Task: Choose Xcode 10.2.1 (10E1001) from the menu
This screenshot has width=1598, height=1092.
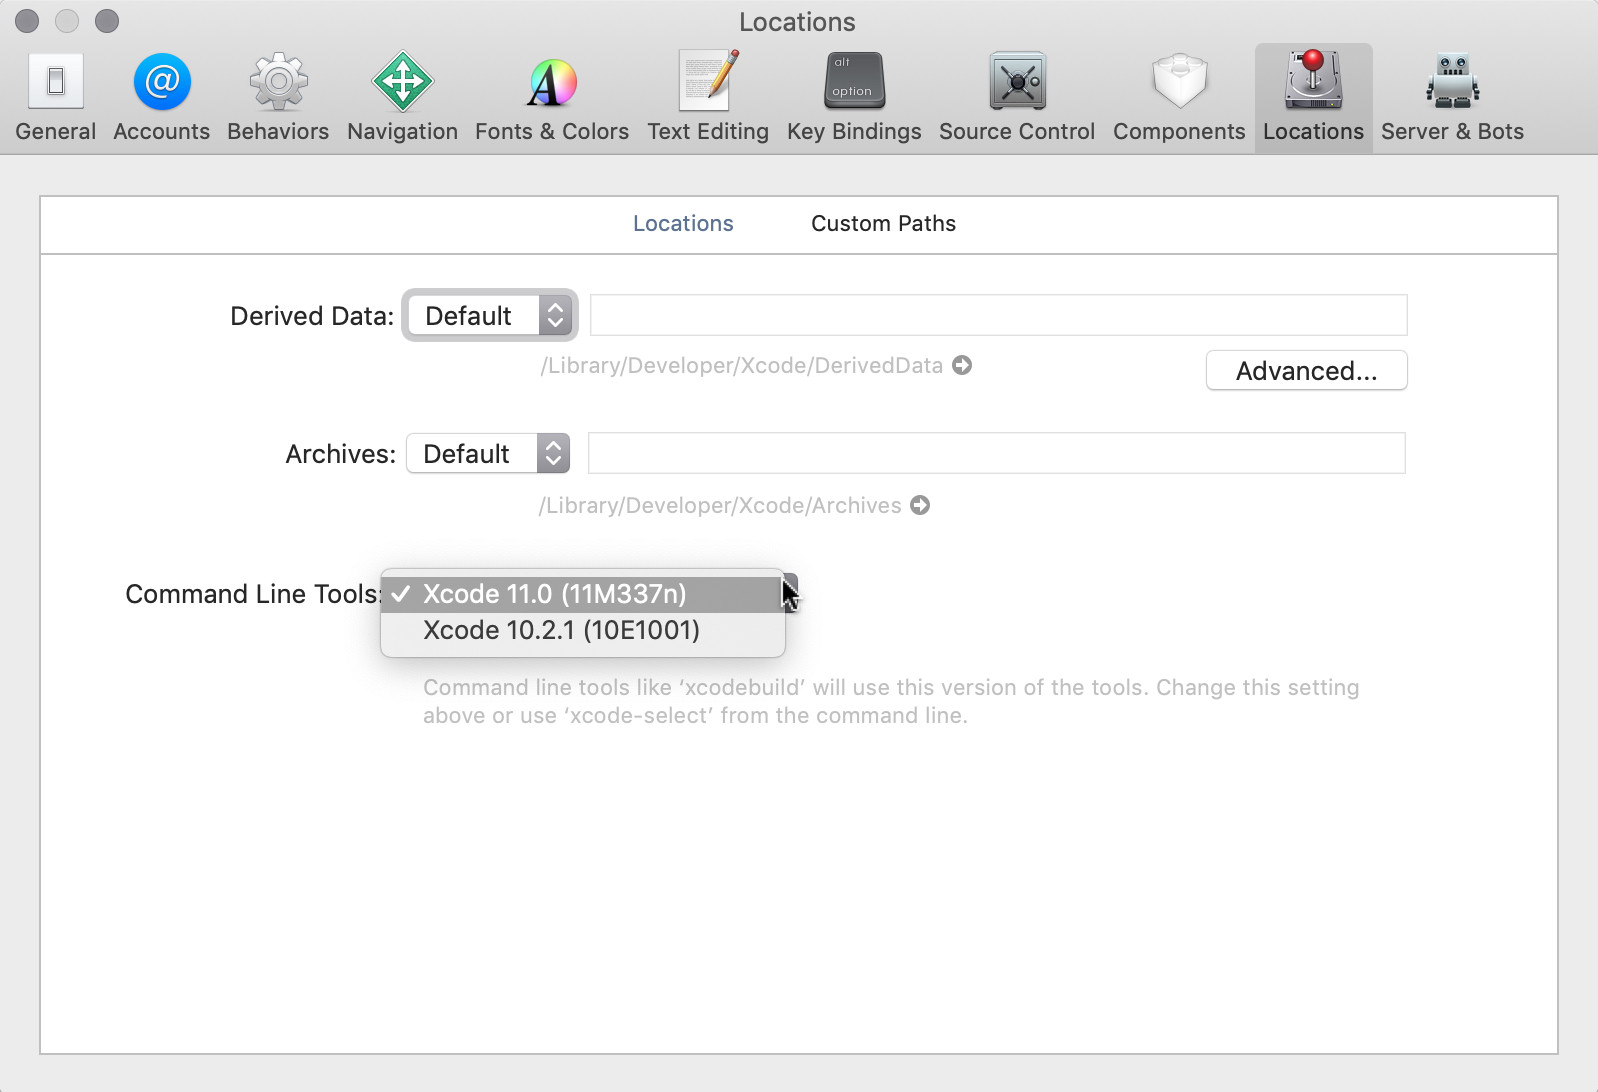Action: tap(583, 630)
